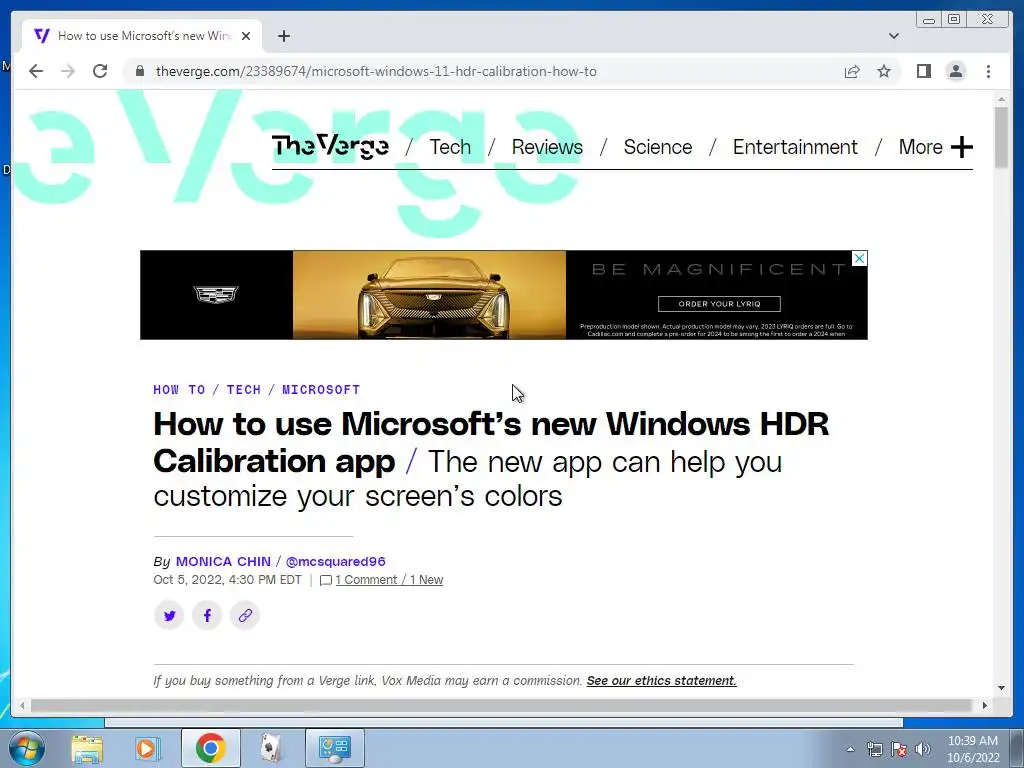
Task: Click the horizontal scrollbar left arrow
Action: [x=22, y=705]
